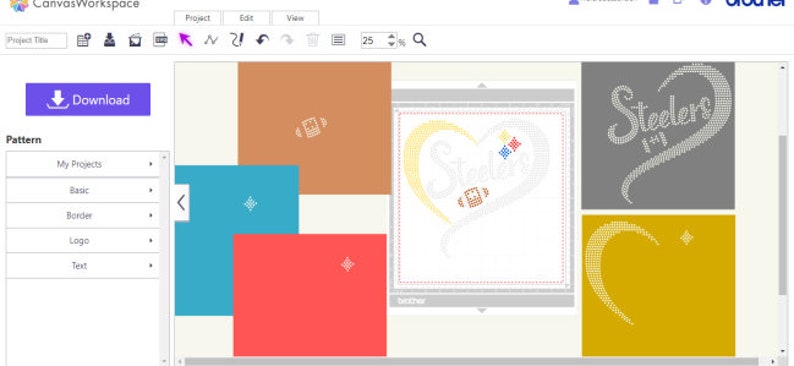The width and height of the screenshot is (794, 366).
Task: Select the gray Steelers rhinestone tile
Action: [x=658, y=136]
